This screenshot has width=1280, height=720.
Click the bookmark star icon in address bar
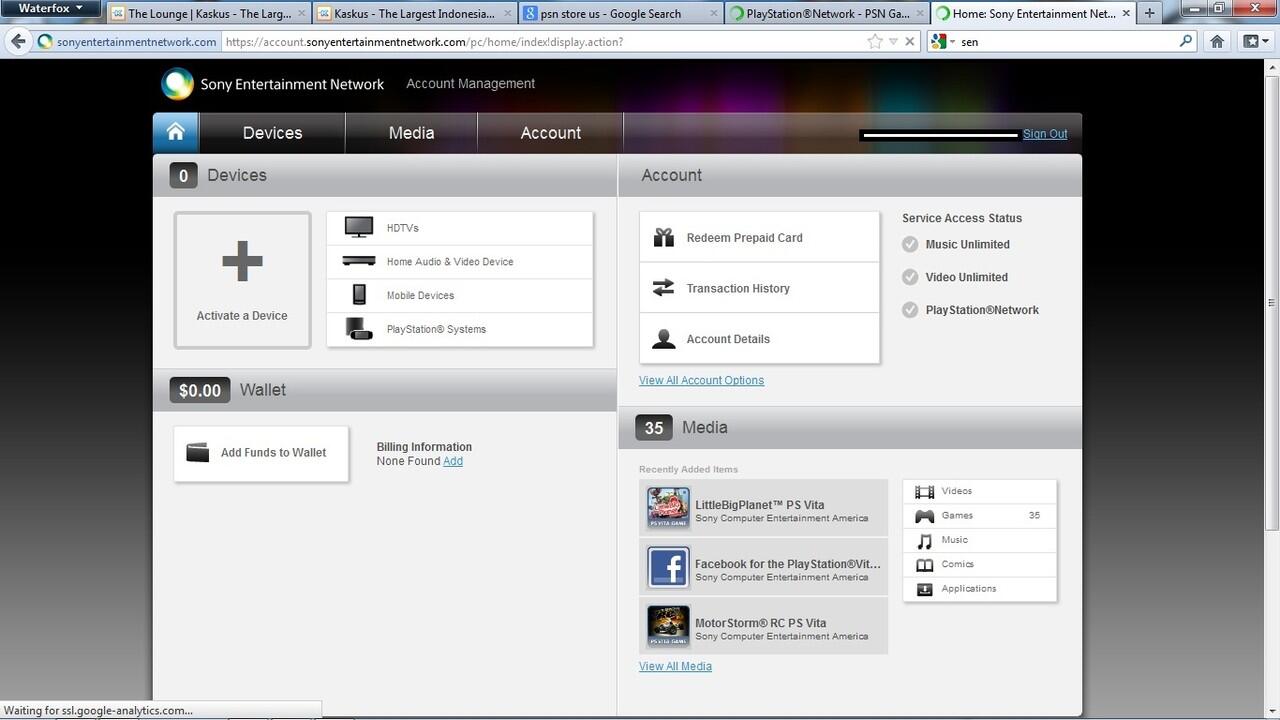[x=875, y=41]
